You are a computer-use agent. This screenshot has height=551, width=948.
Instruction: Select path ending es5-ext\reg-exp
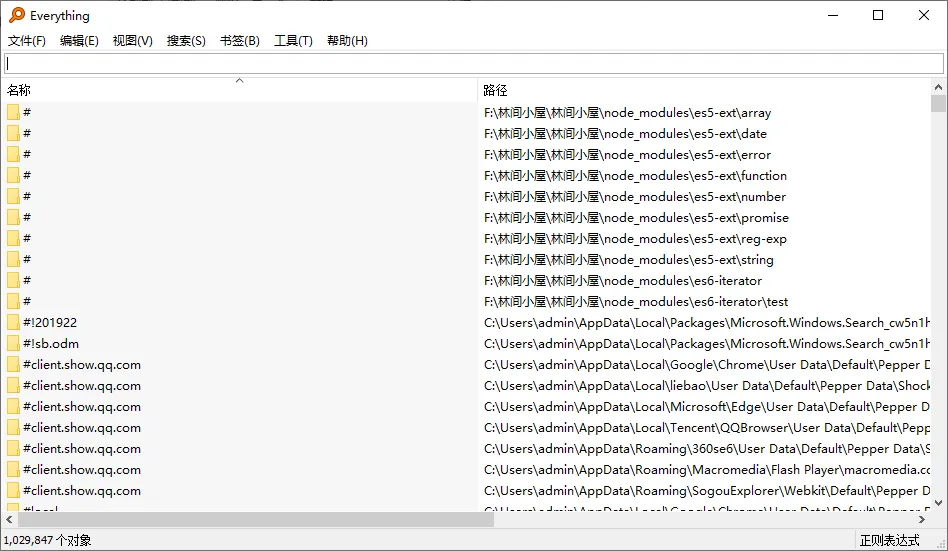635,239
